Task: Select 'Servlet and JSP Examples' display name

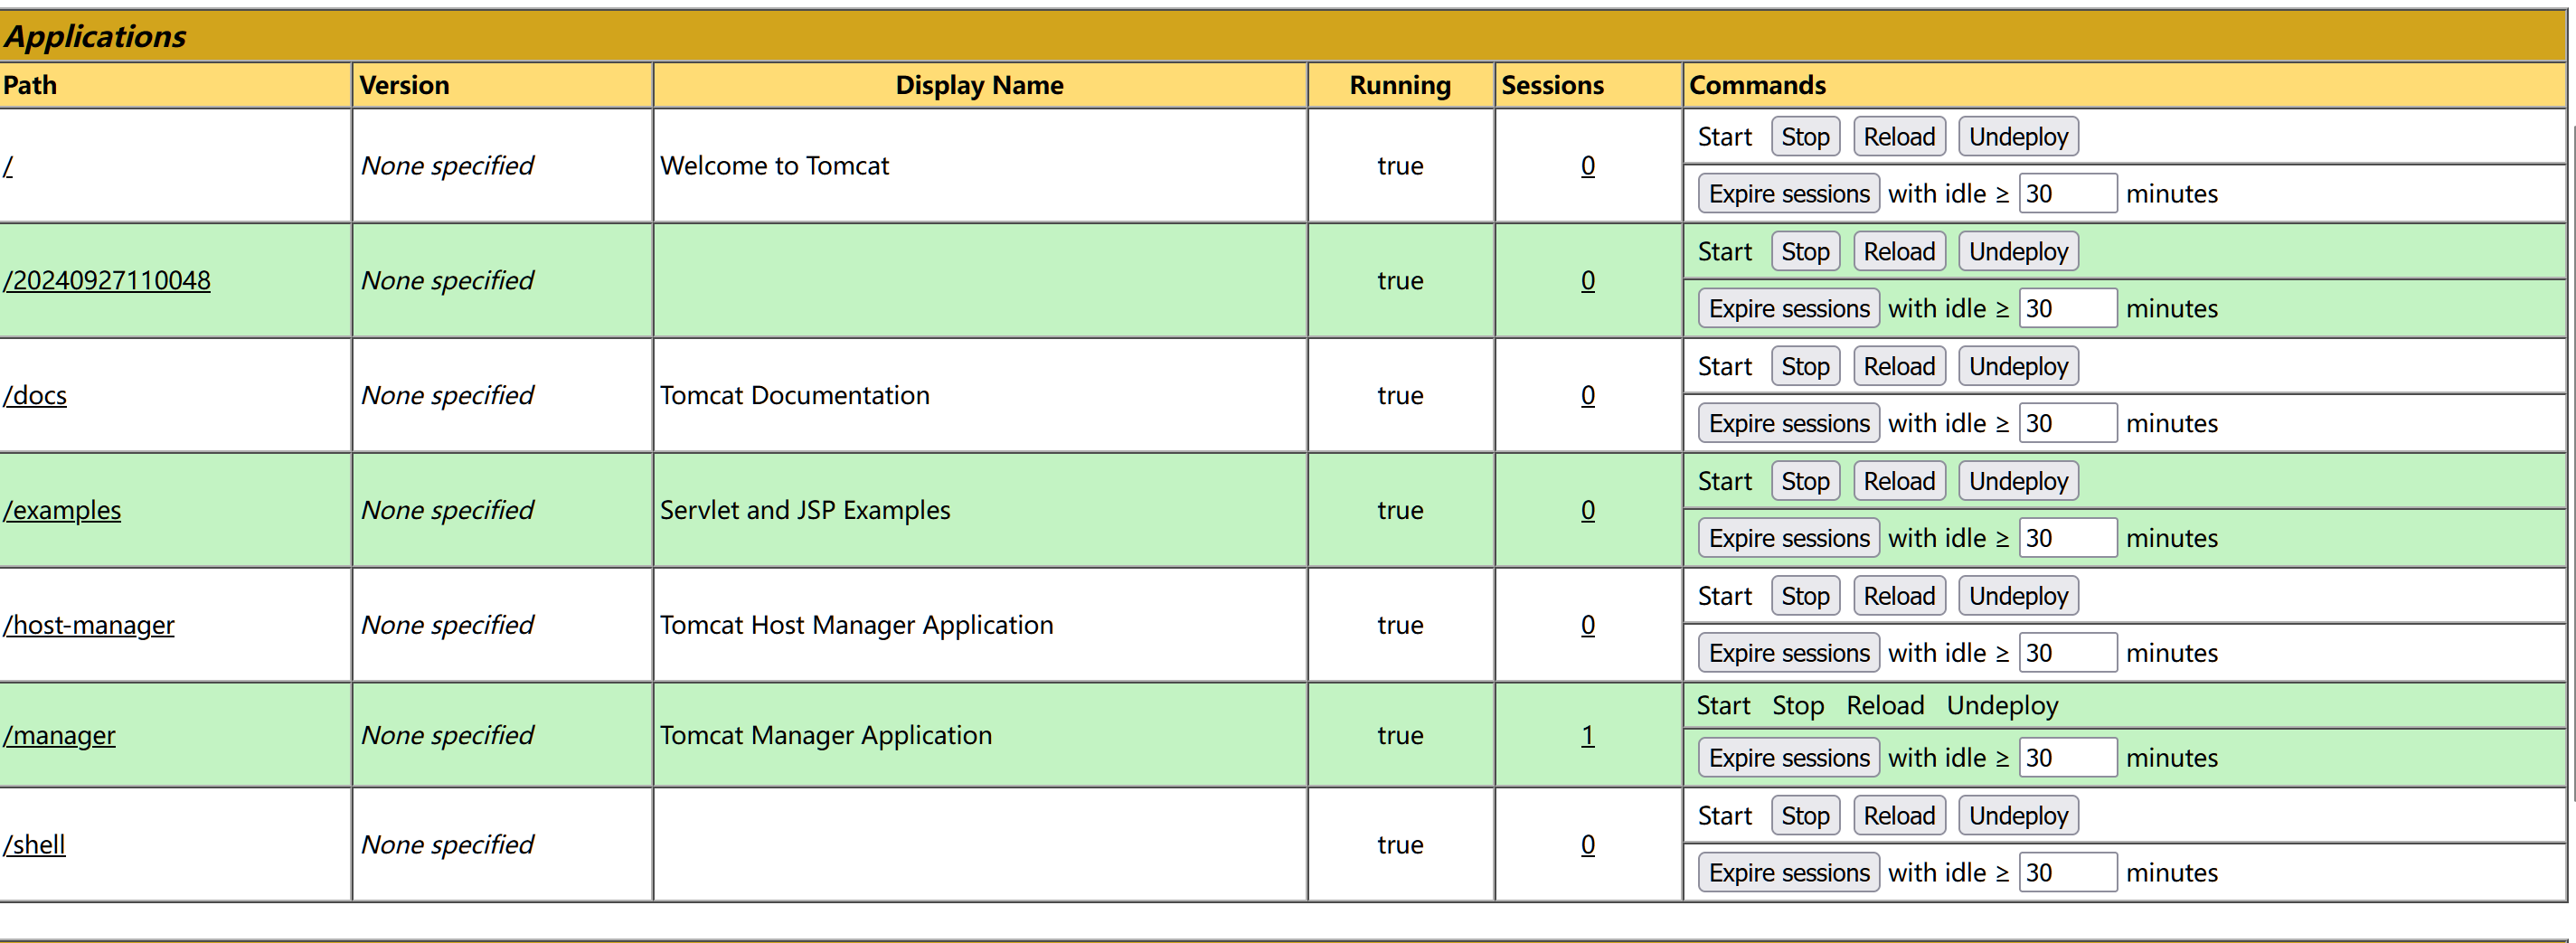Action: pos(805,511)
